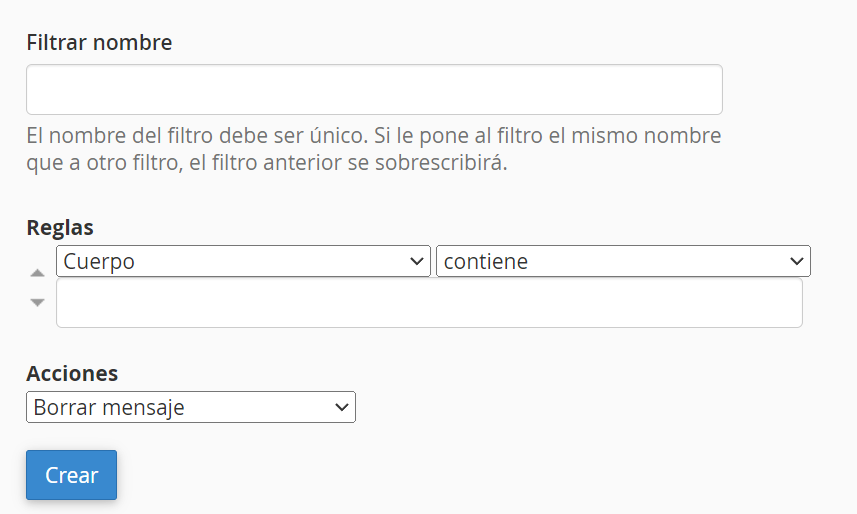Select the word contiene in rules row
This screenshot has height=514, width=857.
point(485,262)
